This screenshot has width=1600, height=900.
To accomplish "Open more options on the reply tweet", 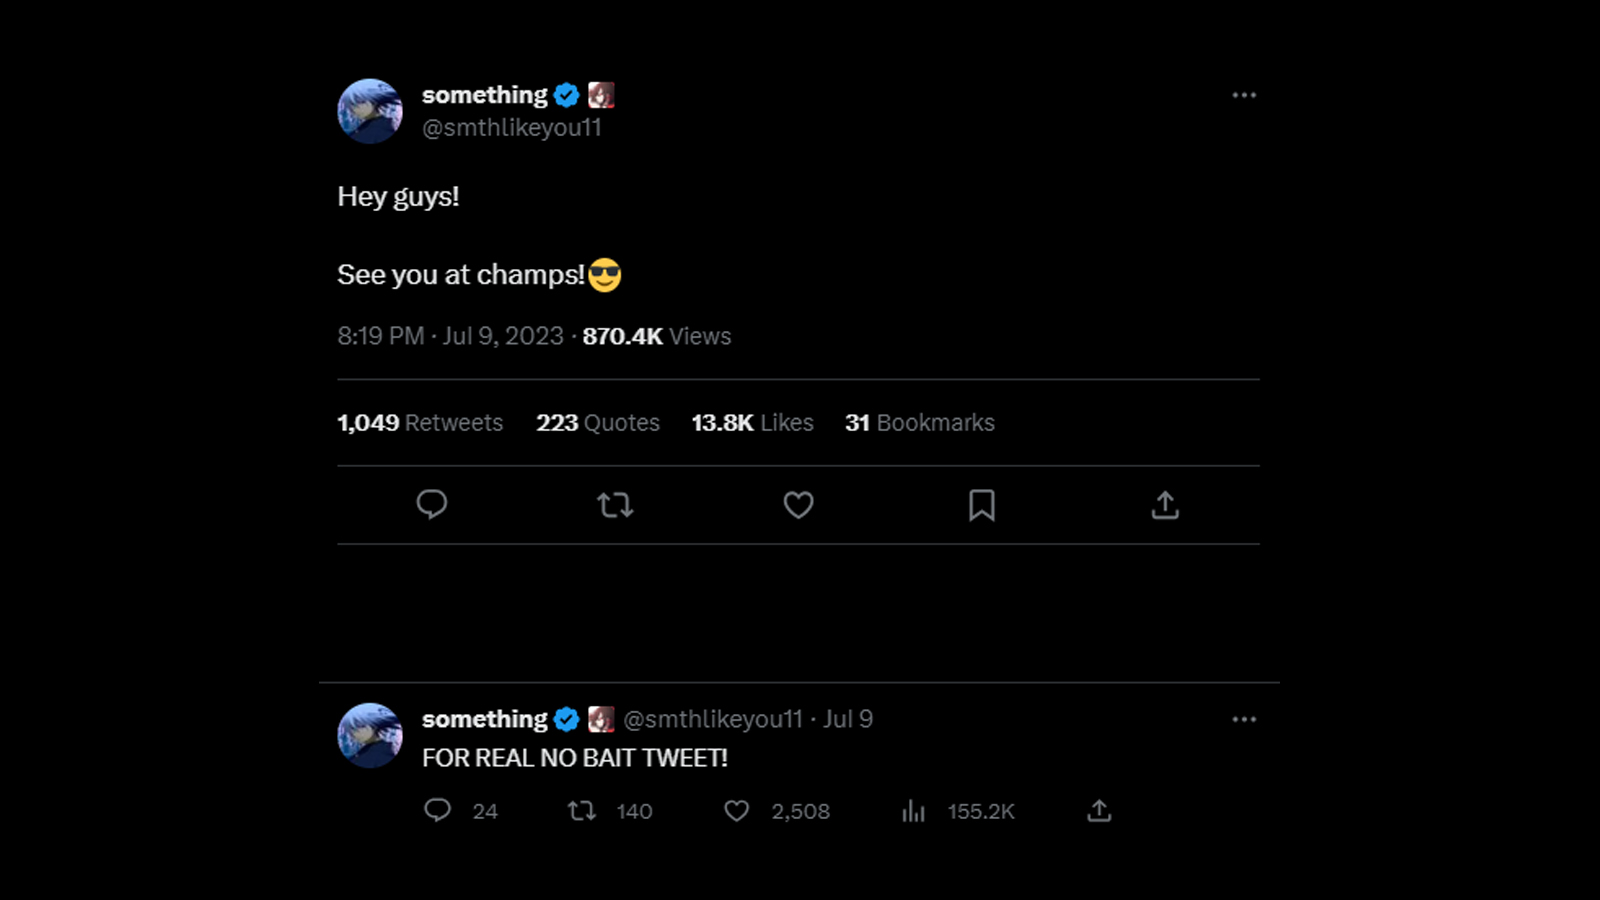I will 1244,719.
